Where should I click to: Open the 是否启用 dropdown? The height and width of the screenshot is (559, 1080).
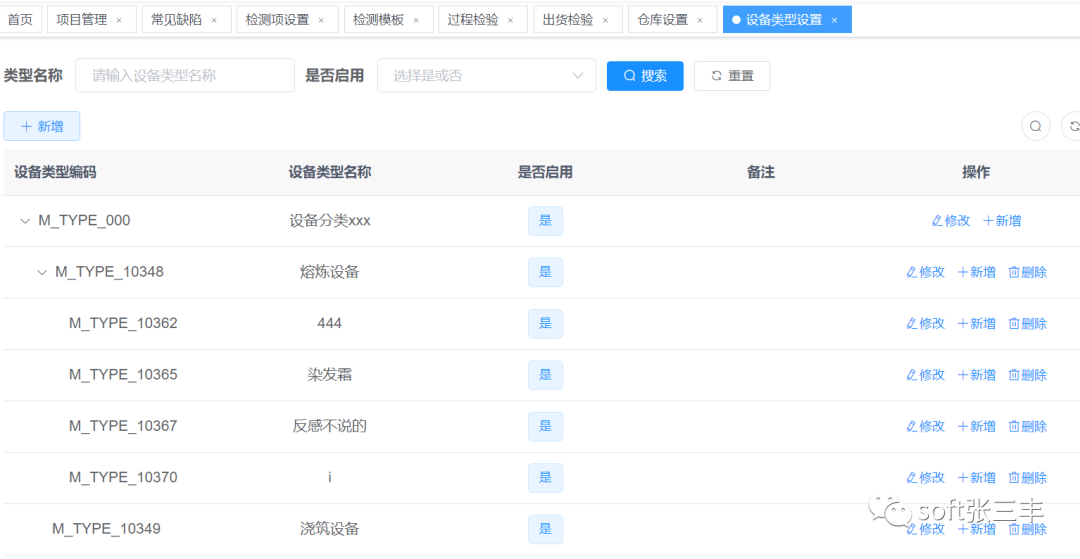tap(486, 76)
